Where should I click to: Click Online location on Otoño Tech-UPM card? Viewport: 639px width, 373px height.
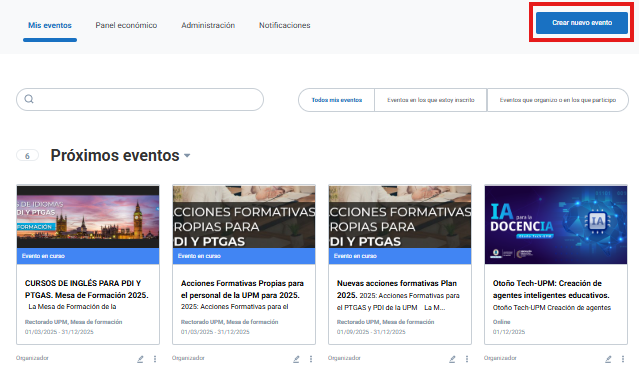click(x=501, y=322)
